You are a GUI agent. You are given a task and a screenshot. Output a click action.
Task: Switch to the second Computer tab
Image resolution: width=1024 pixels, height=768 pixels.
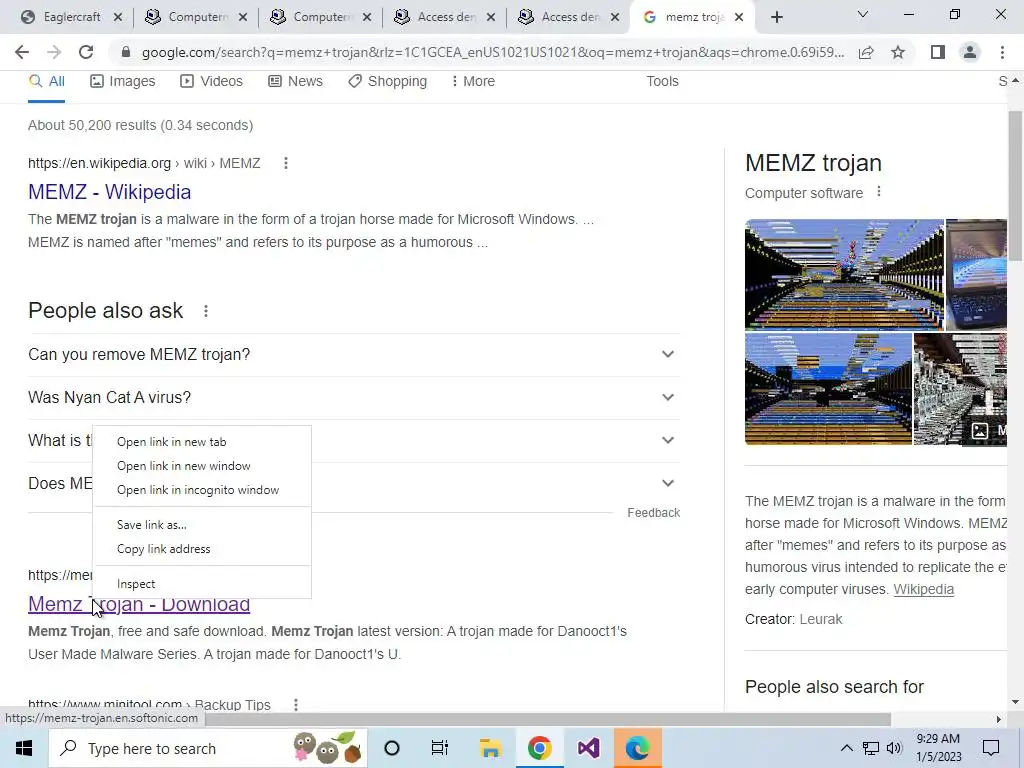click(x=321, y=18)
